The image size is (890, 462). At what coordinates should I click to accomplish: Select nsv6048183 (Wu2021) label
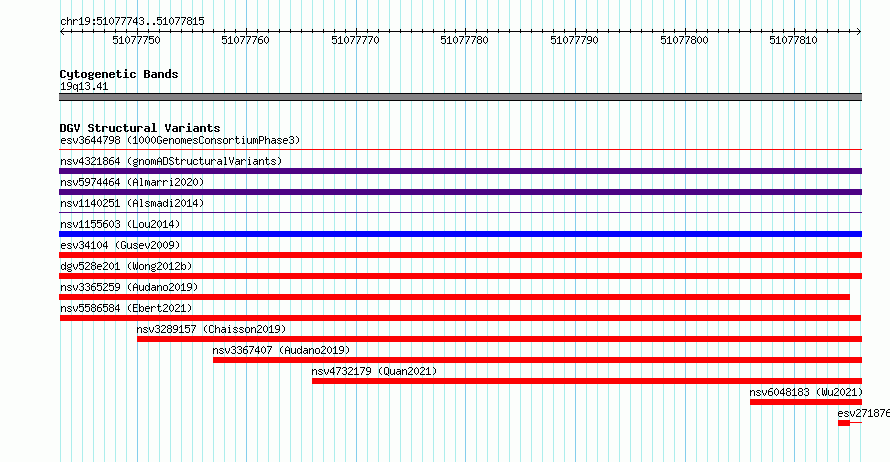[x=806, y=392]
